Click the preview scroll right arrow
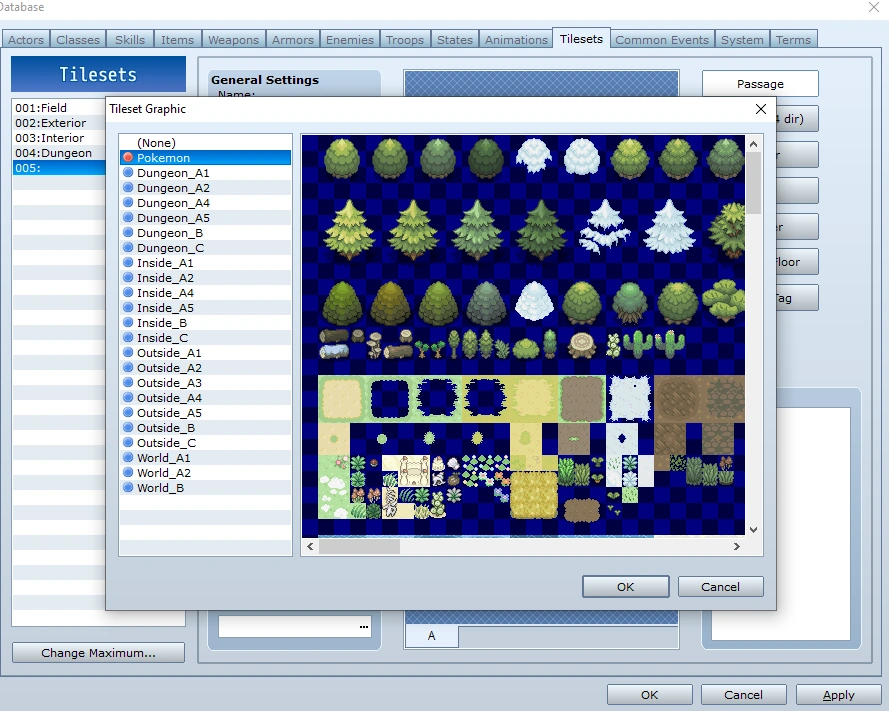The height and width of the screenshot is (711, 889). 736,547
